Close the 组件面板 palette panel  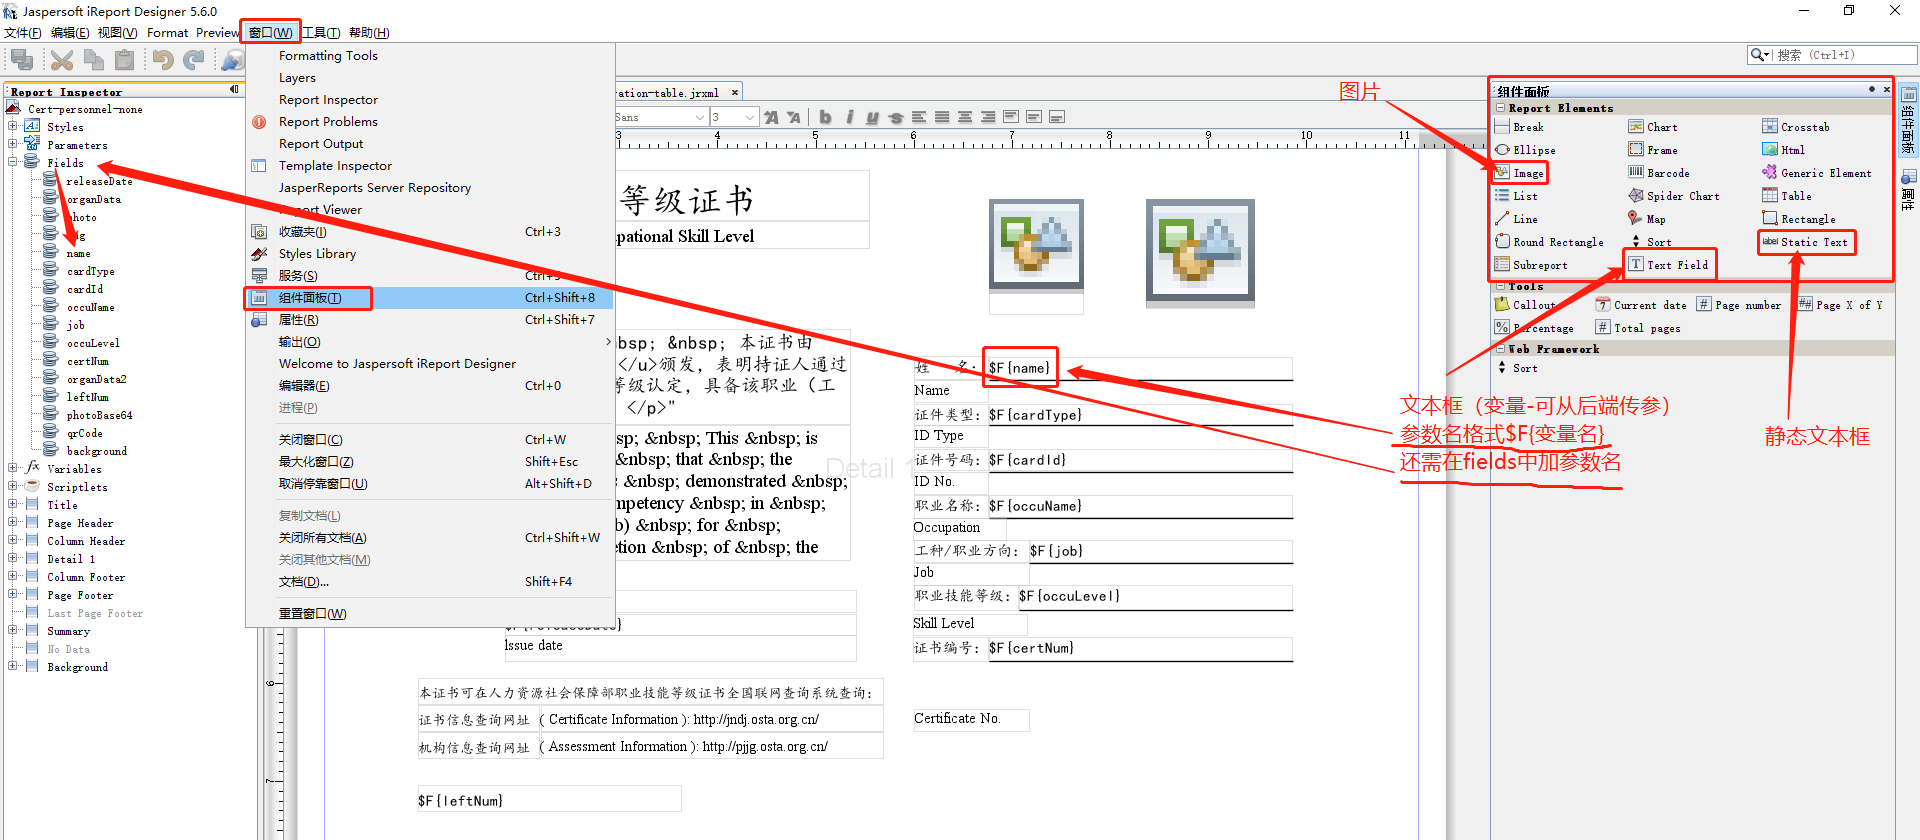[x=1887, y=90]
